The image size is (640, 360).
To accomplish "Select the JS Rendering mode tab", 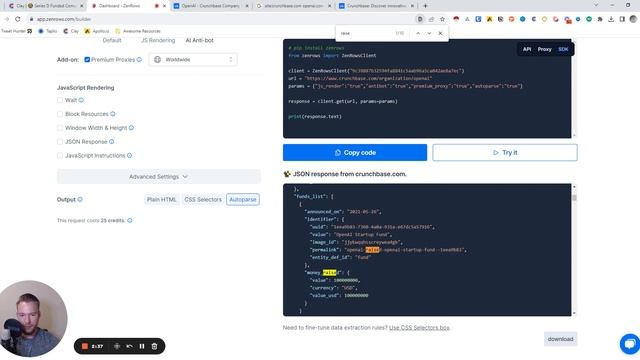I will 158,40.
